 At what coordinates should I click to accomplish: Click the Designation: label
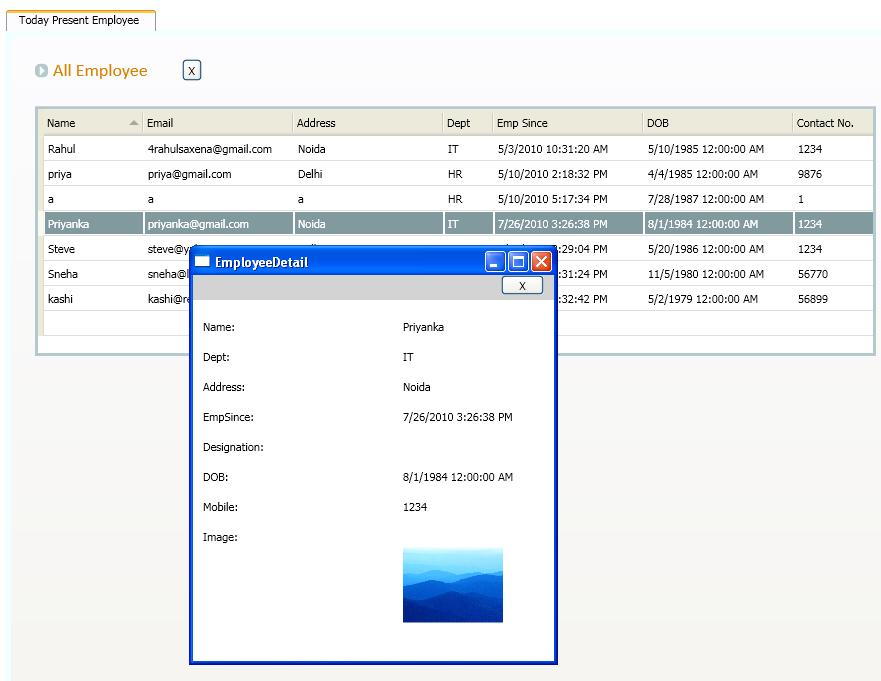tap(233, 447)
